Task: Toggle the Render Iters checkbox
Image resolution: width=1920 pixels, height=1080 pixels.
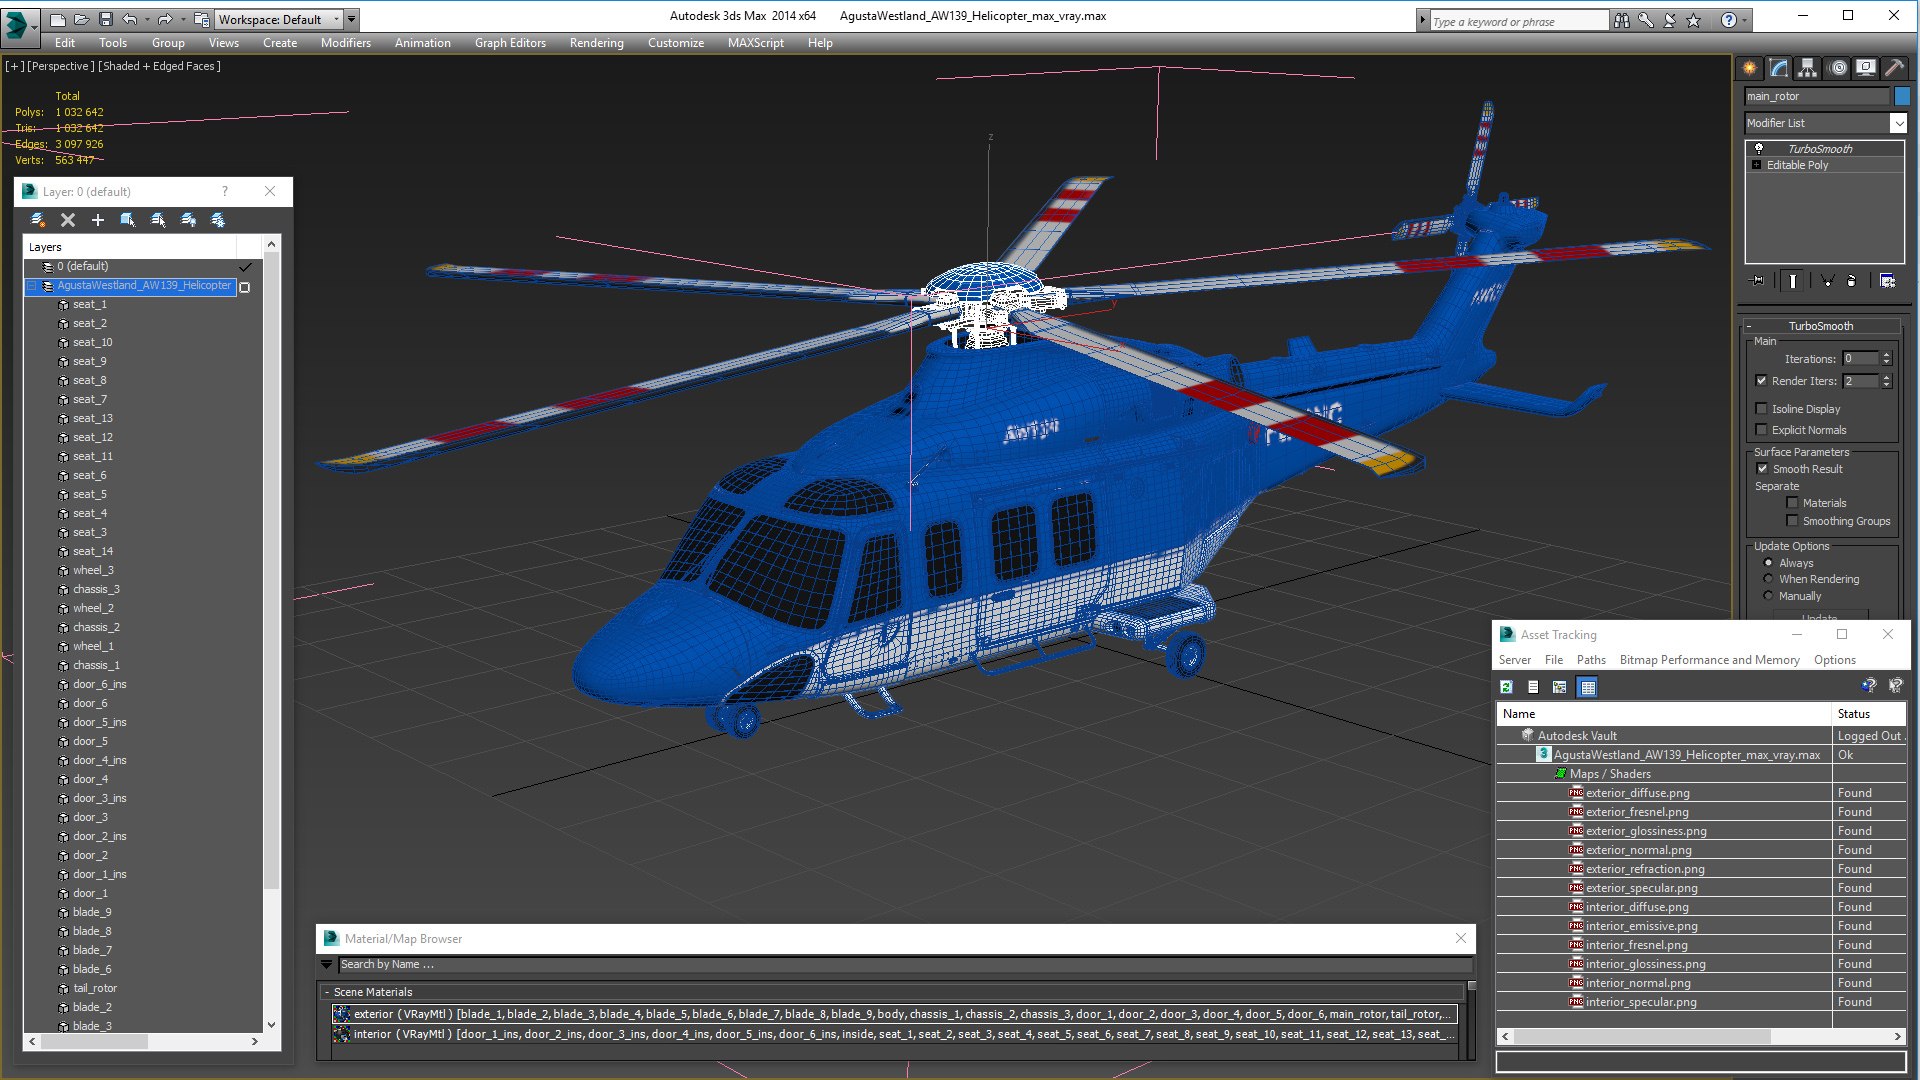Action: (x=1762, y=381)
